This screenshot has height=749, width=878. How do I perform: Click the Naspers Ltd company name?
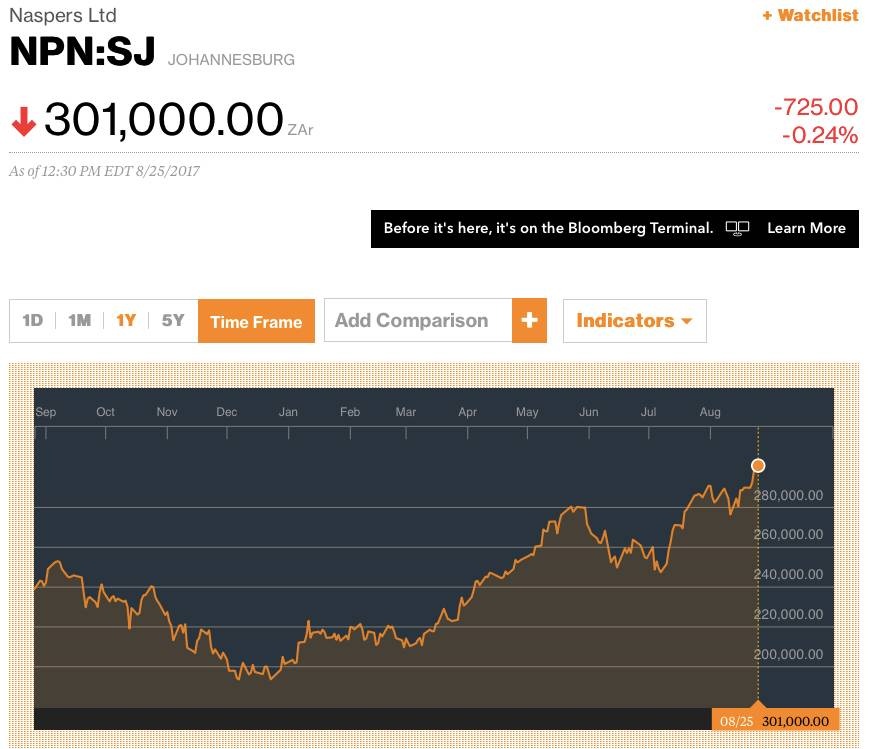tap(63, 15)
